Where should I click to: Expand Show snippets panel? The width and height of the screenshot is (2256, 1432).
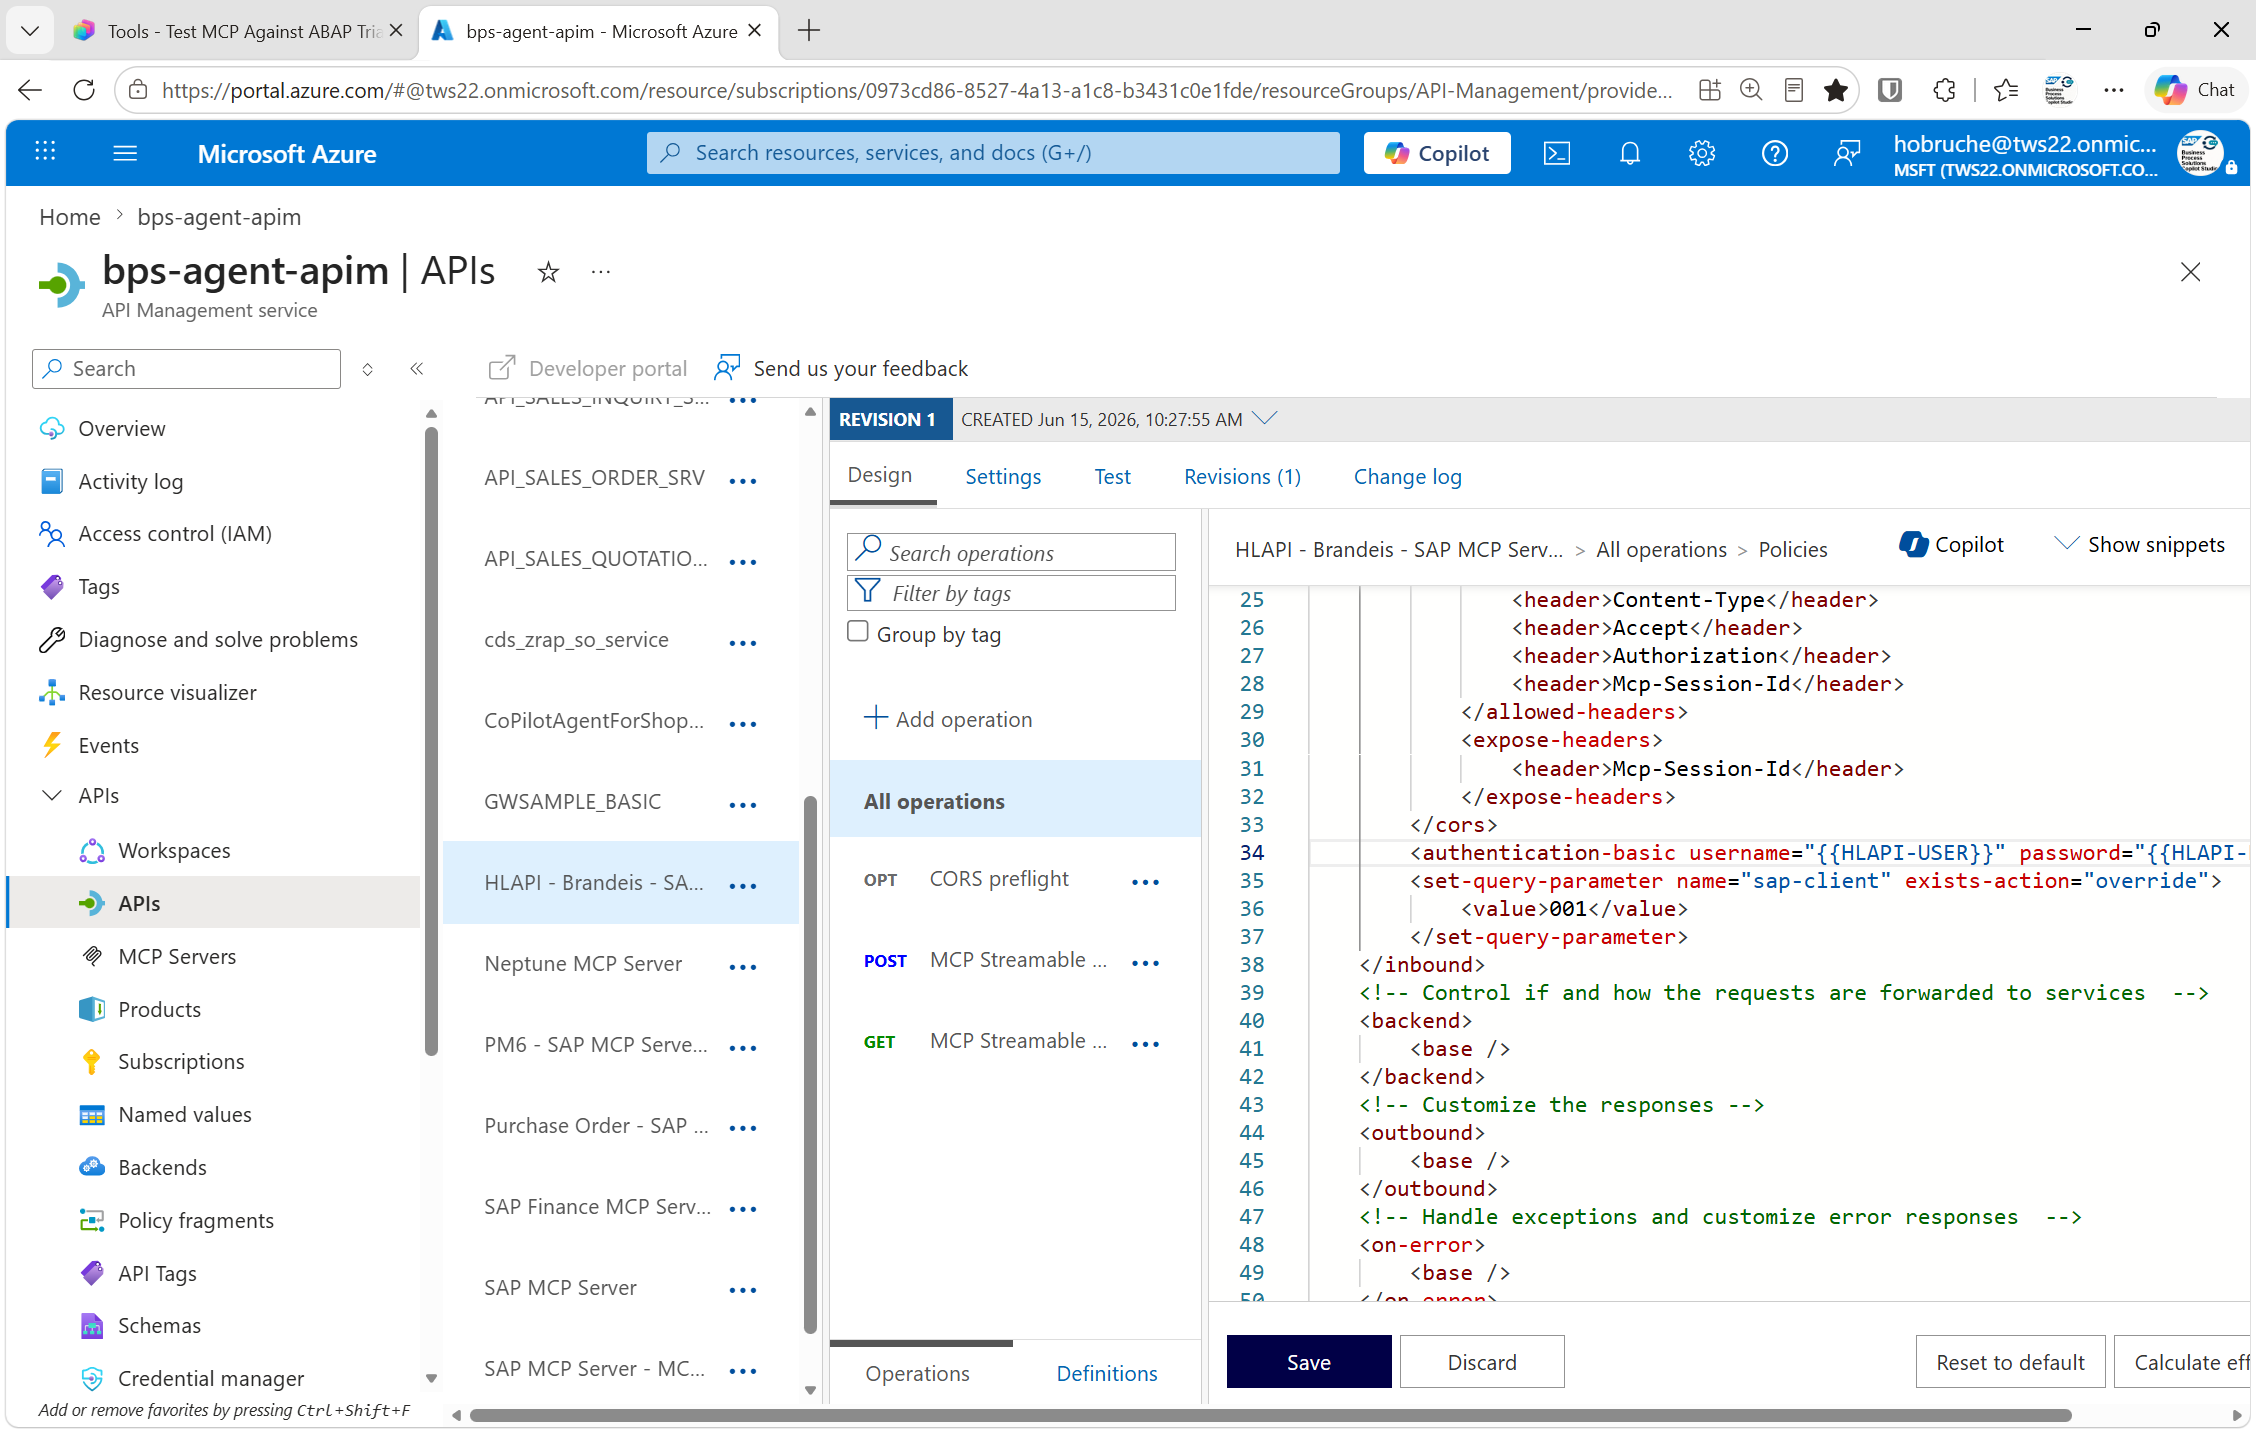click(2139, 545)
